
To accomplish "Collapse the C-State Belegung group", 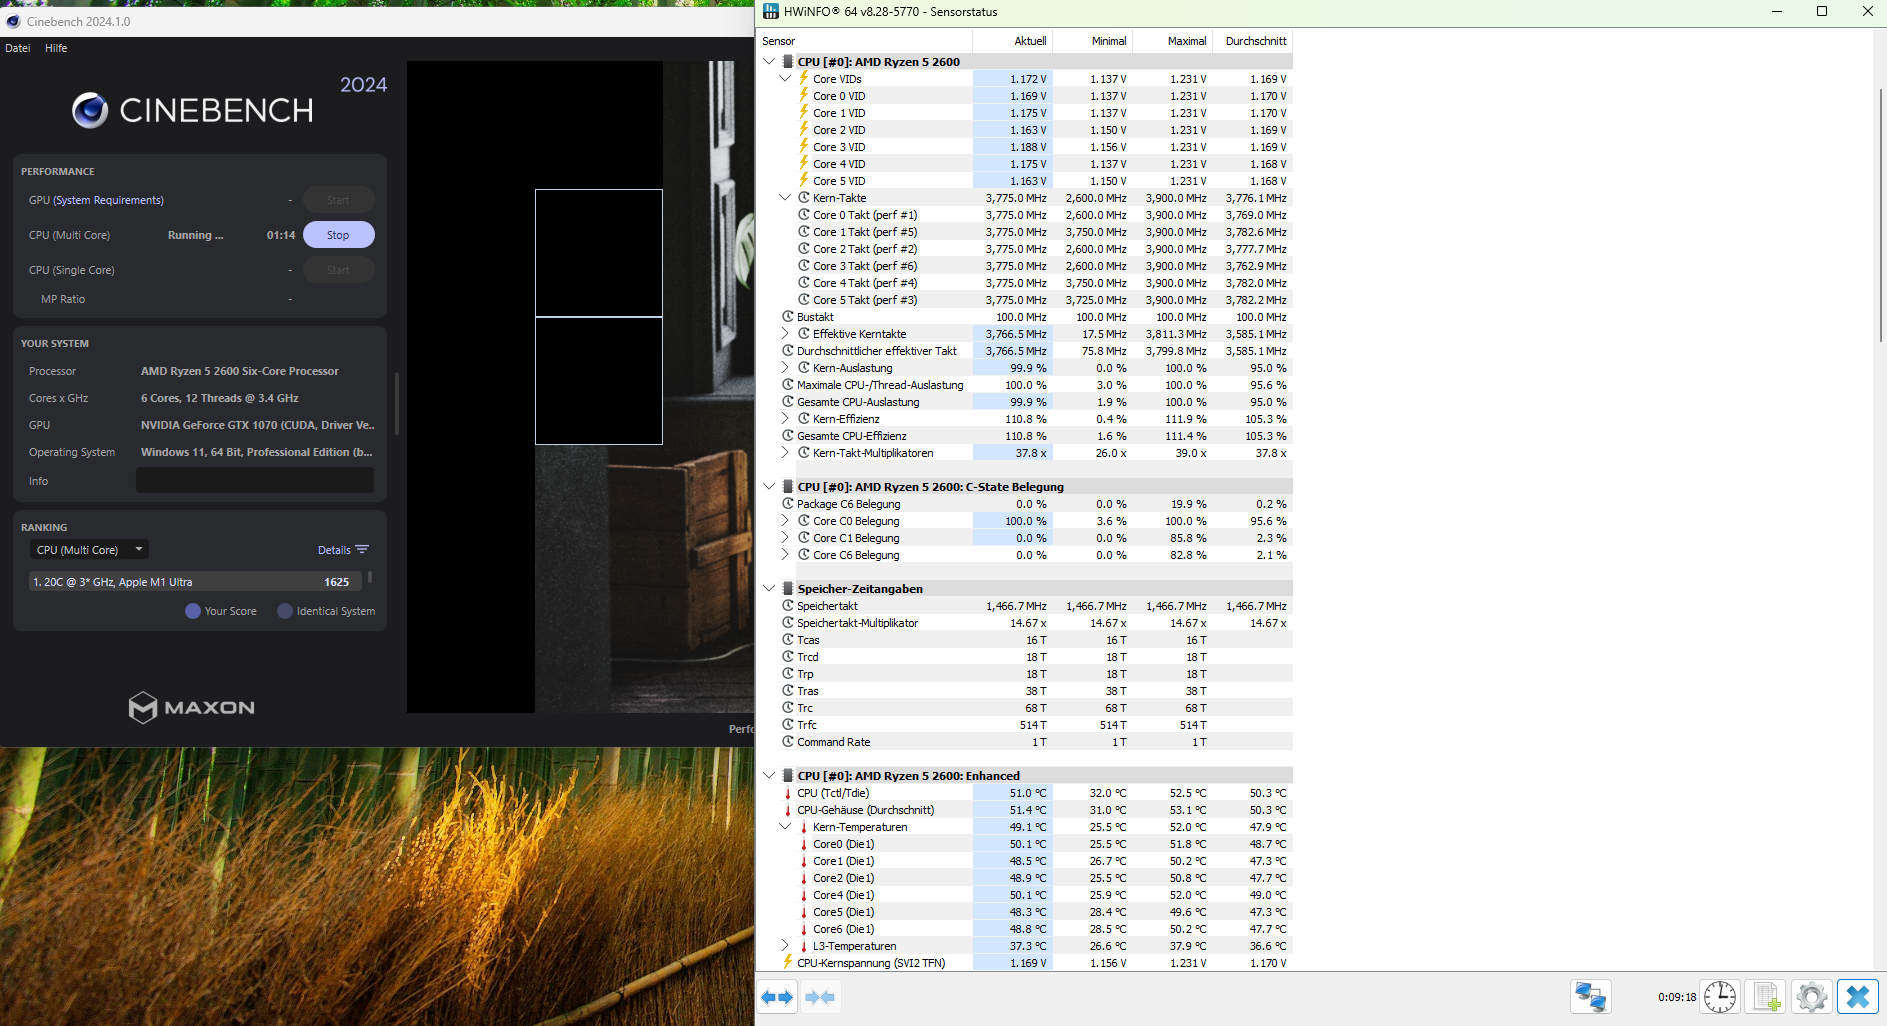I will (769, 486).
